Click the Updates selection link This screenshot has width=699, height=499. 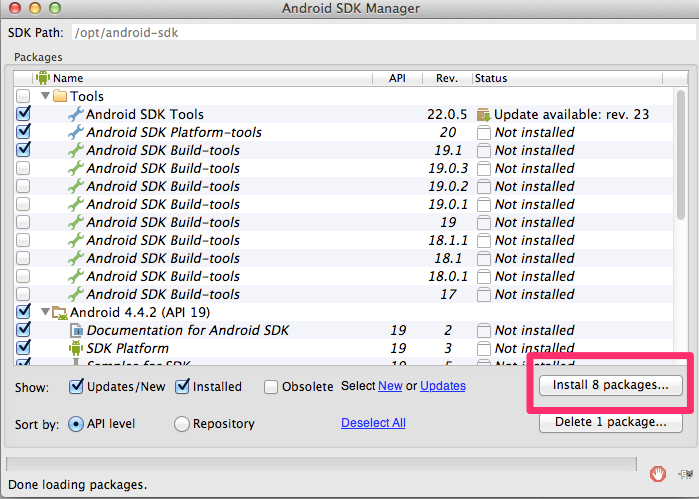click(443, 386)
